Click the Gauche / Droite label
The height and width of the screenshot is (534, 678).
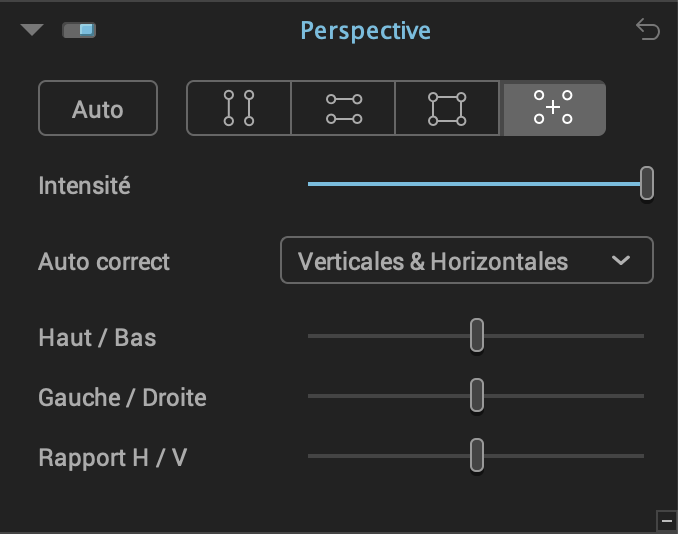pyautogui.click(x=122, y=397)
